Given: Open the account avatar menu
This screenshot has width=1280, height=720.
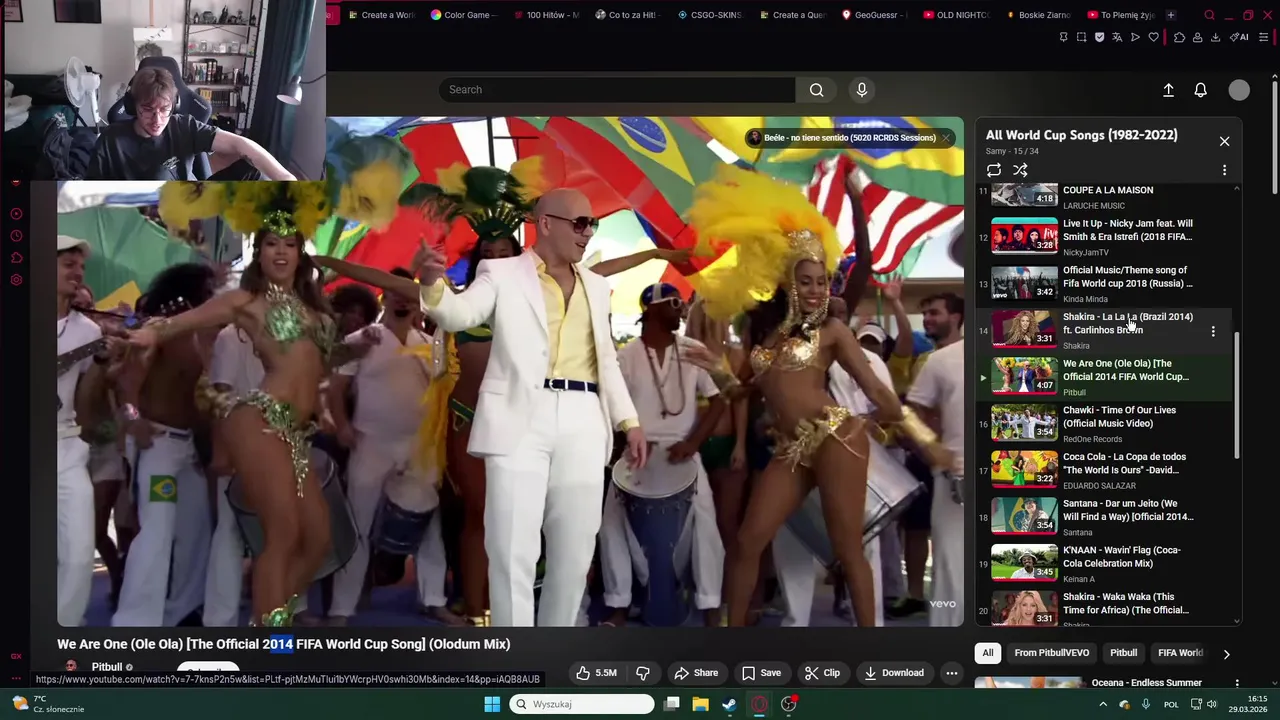Looking at the screenshot, I should pos(1239,90).
